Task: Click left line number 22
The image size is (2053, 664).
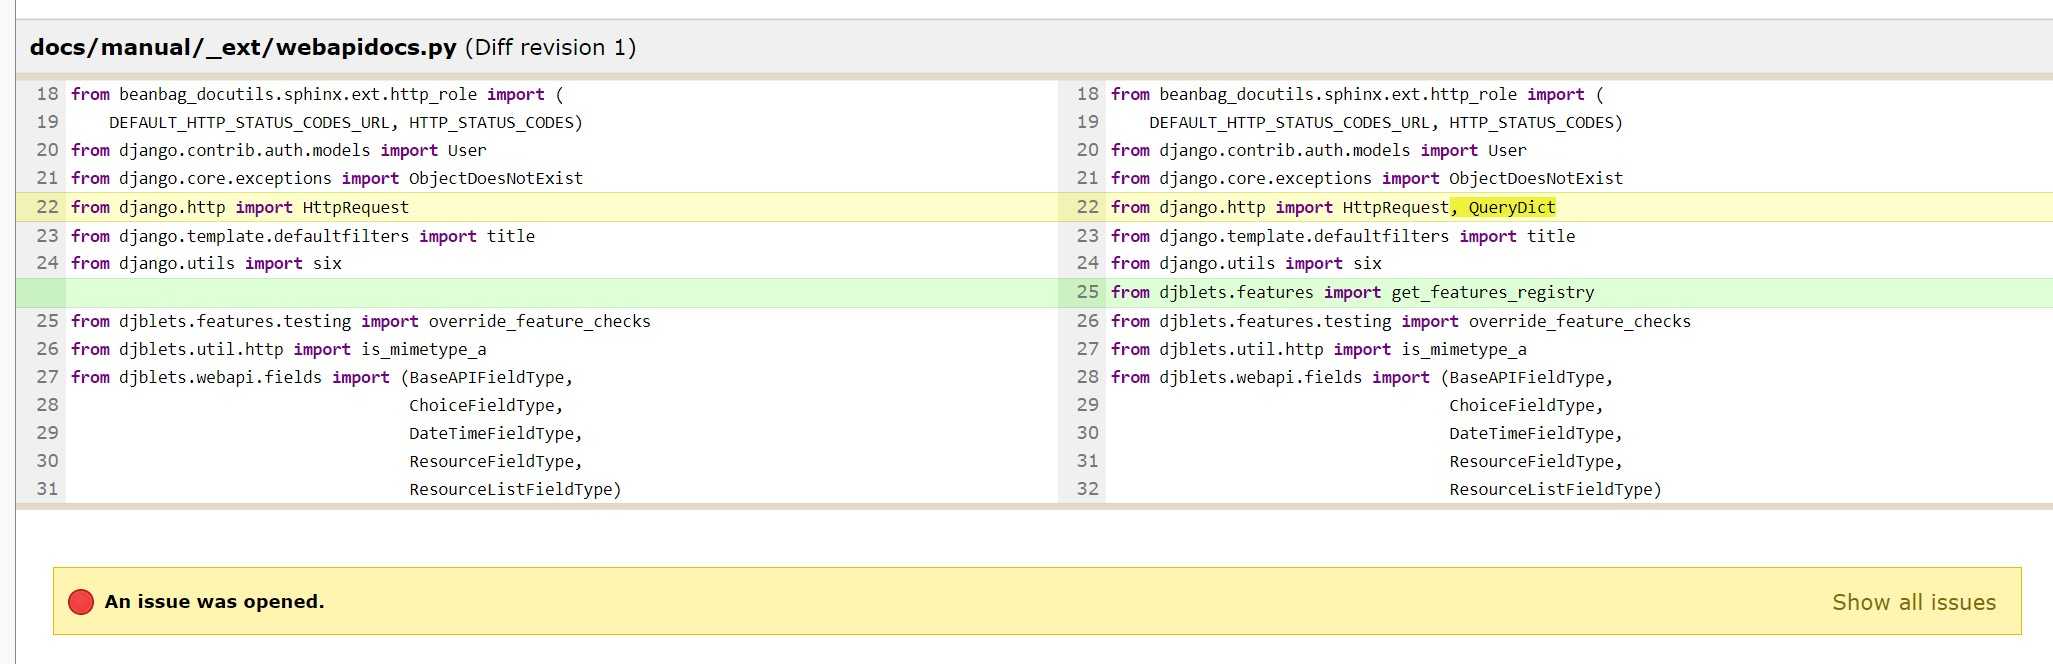Action: point(47,207)
